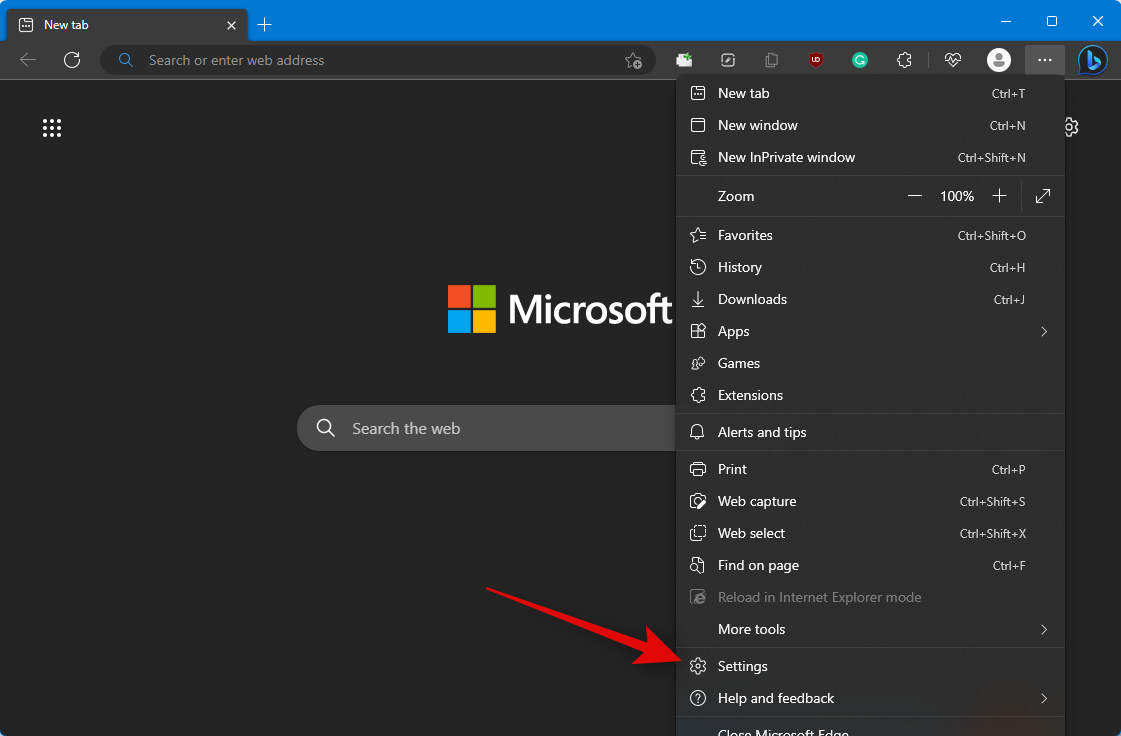This screenshot has height=736, width=1121.
Task: Refresh the page with reload icon
Action: click(x=72, y=60)
